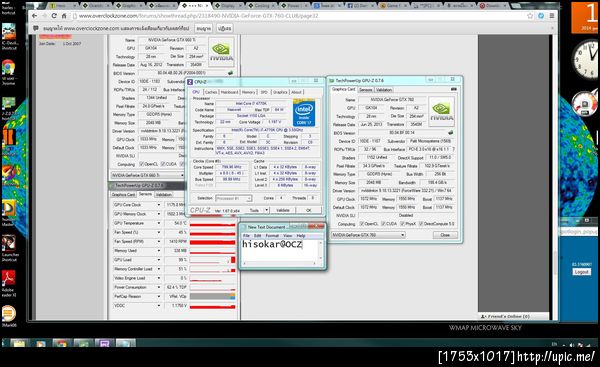Click the Validate button in CPU-Z
600x367 pixels.
point(282,210)
